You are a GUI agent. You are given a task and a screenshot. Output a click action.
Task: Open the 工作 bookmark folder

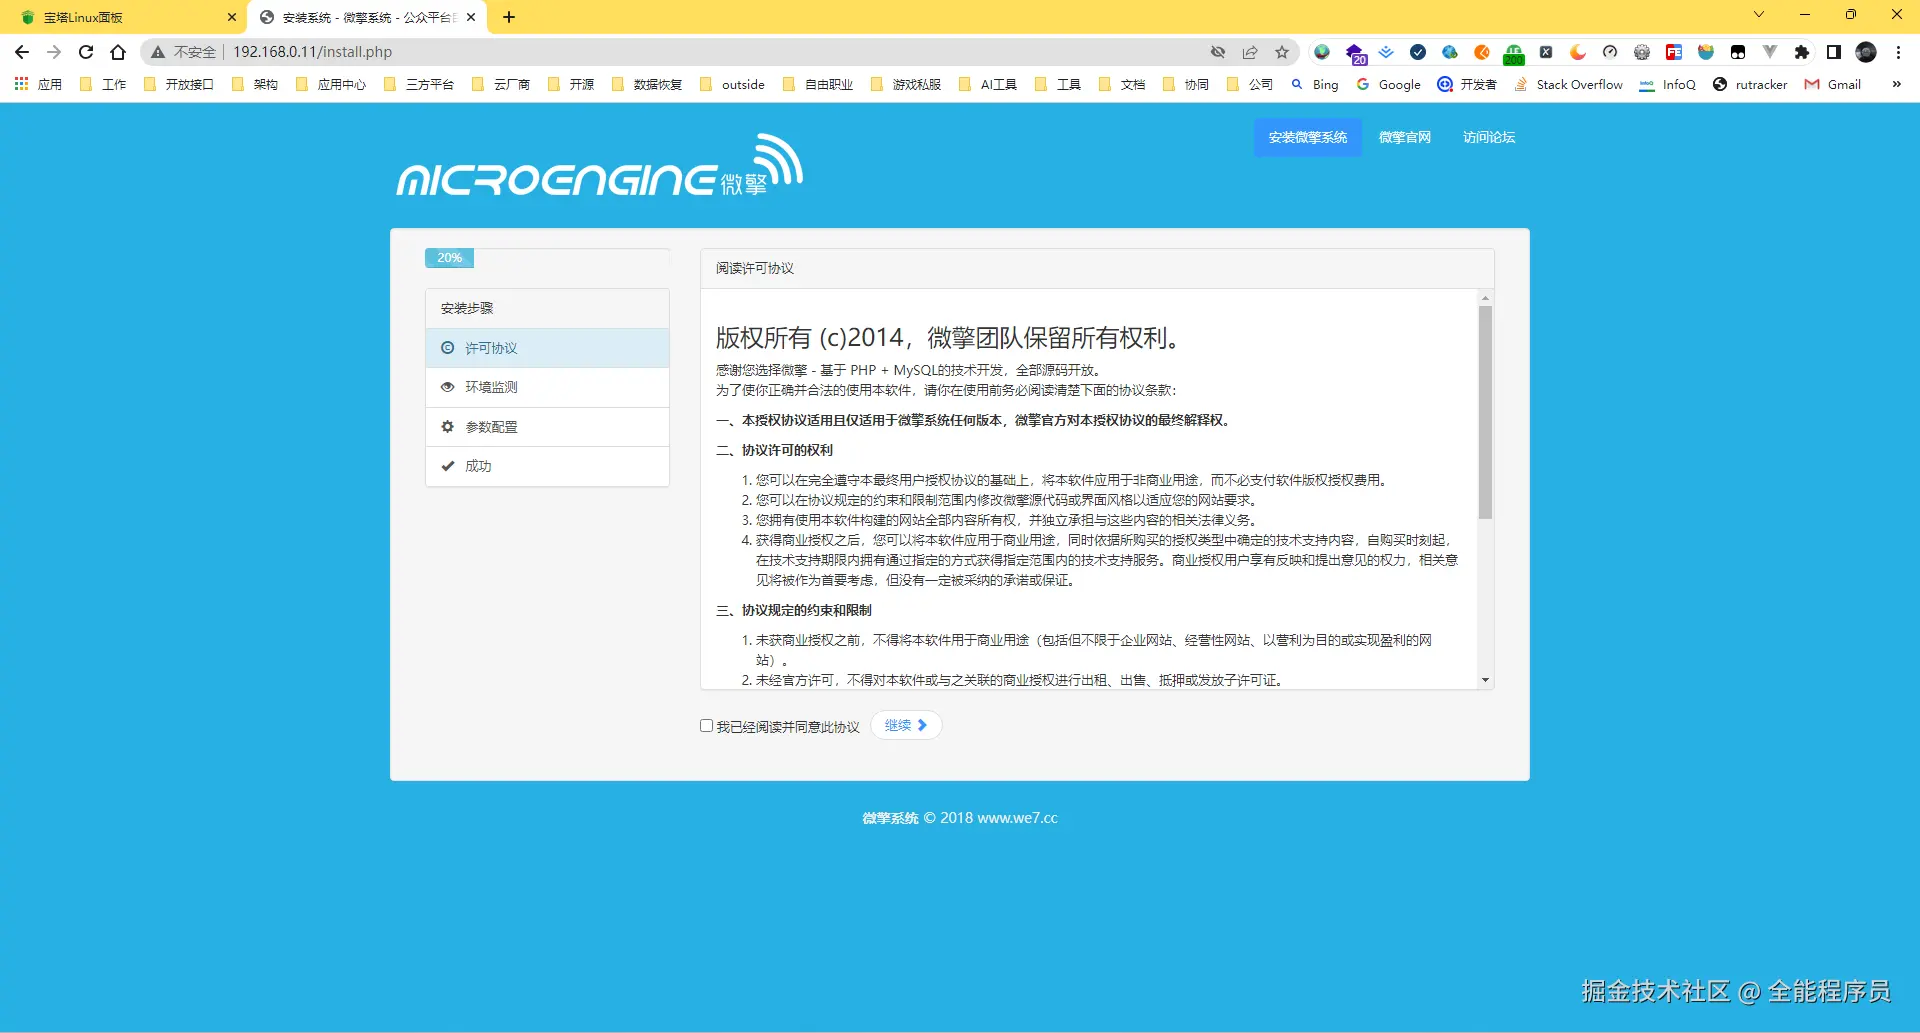[x=103, y=84]
